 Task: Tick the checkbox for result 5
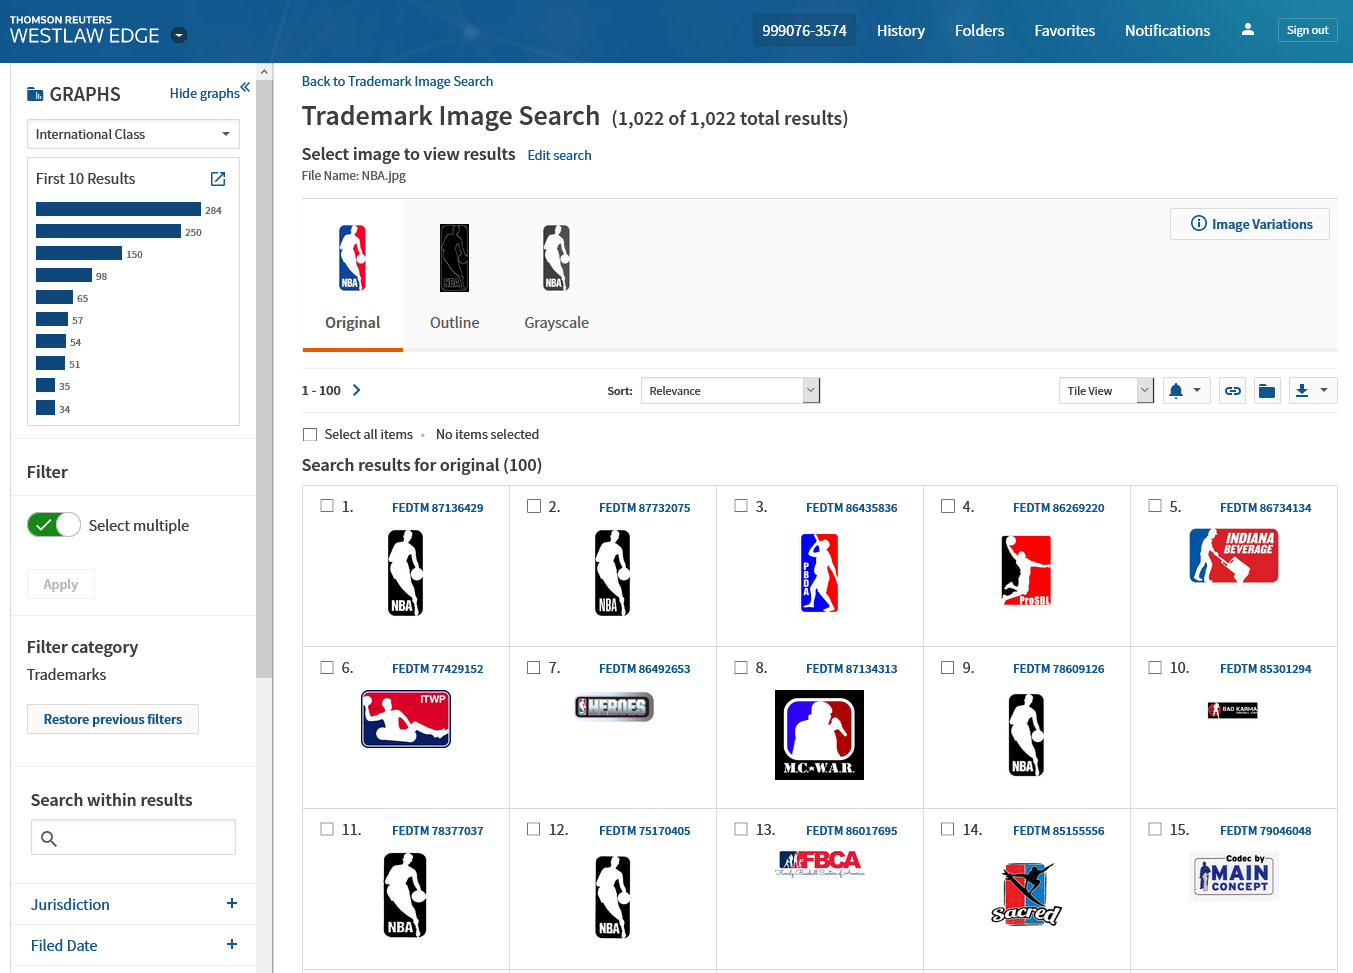(1155, 506)
